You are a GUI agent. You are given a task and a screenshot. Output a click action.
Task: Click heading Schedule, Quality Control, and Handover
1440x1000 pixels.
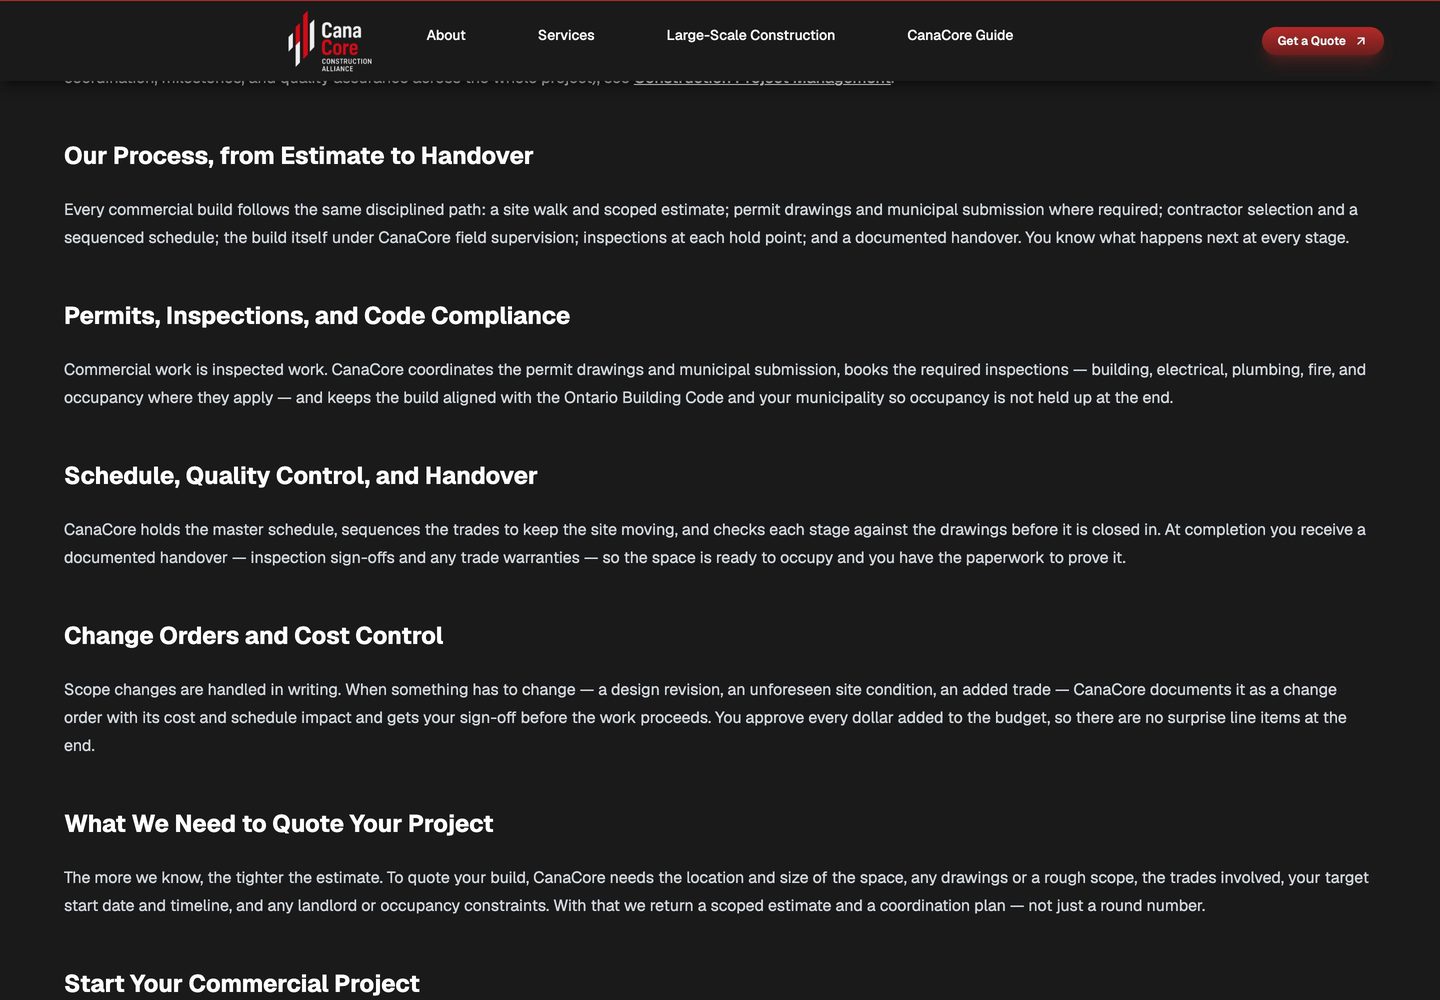point(300,476)
